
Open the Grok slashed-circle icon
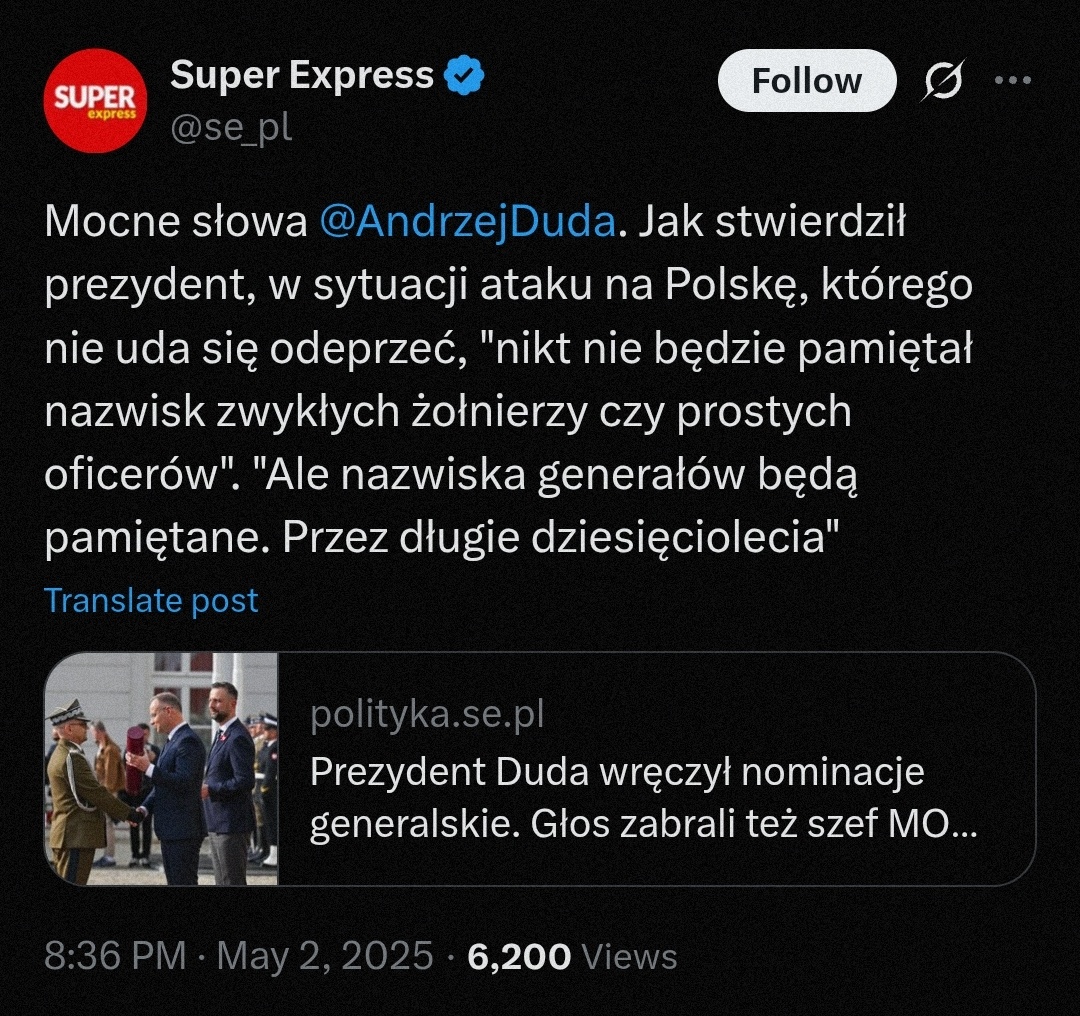(x=941, y=81)
